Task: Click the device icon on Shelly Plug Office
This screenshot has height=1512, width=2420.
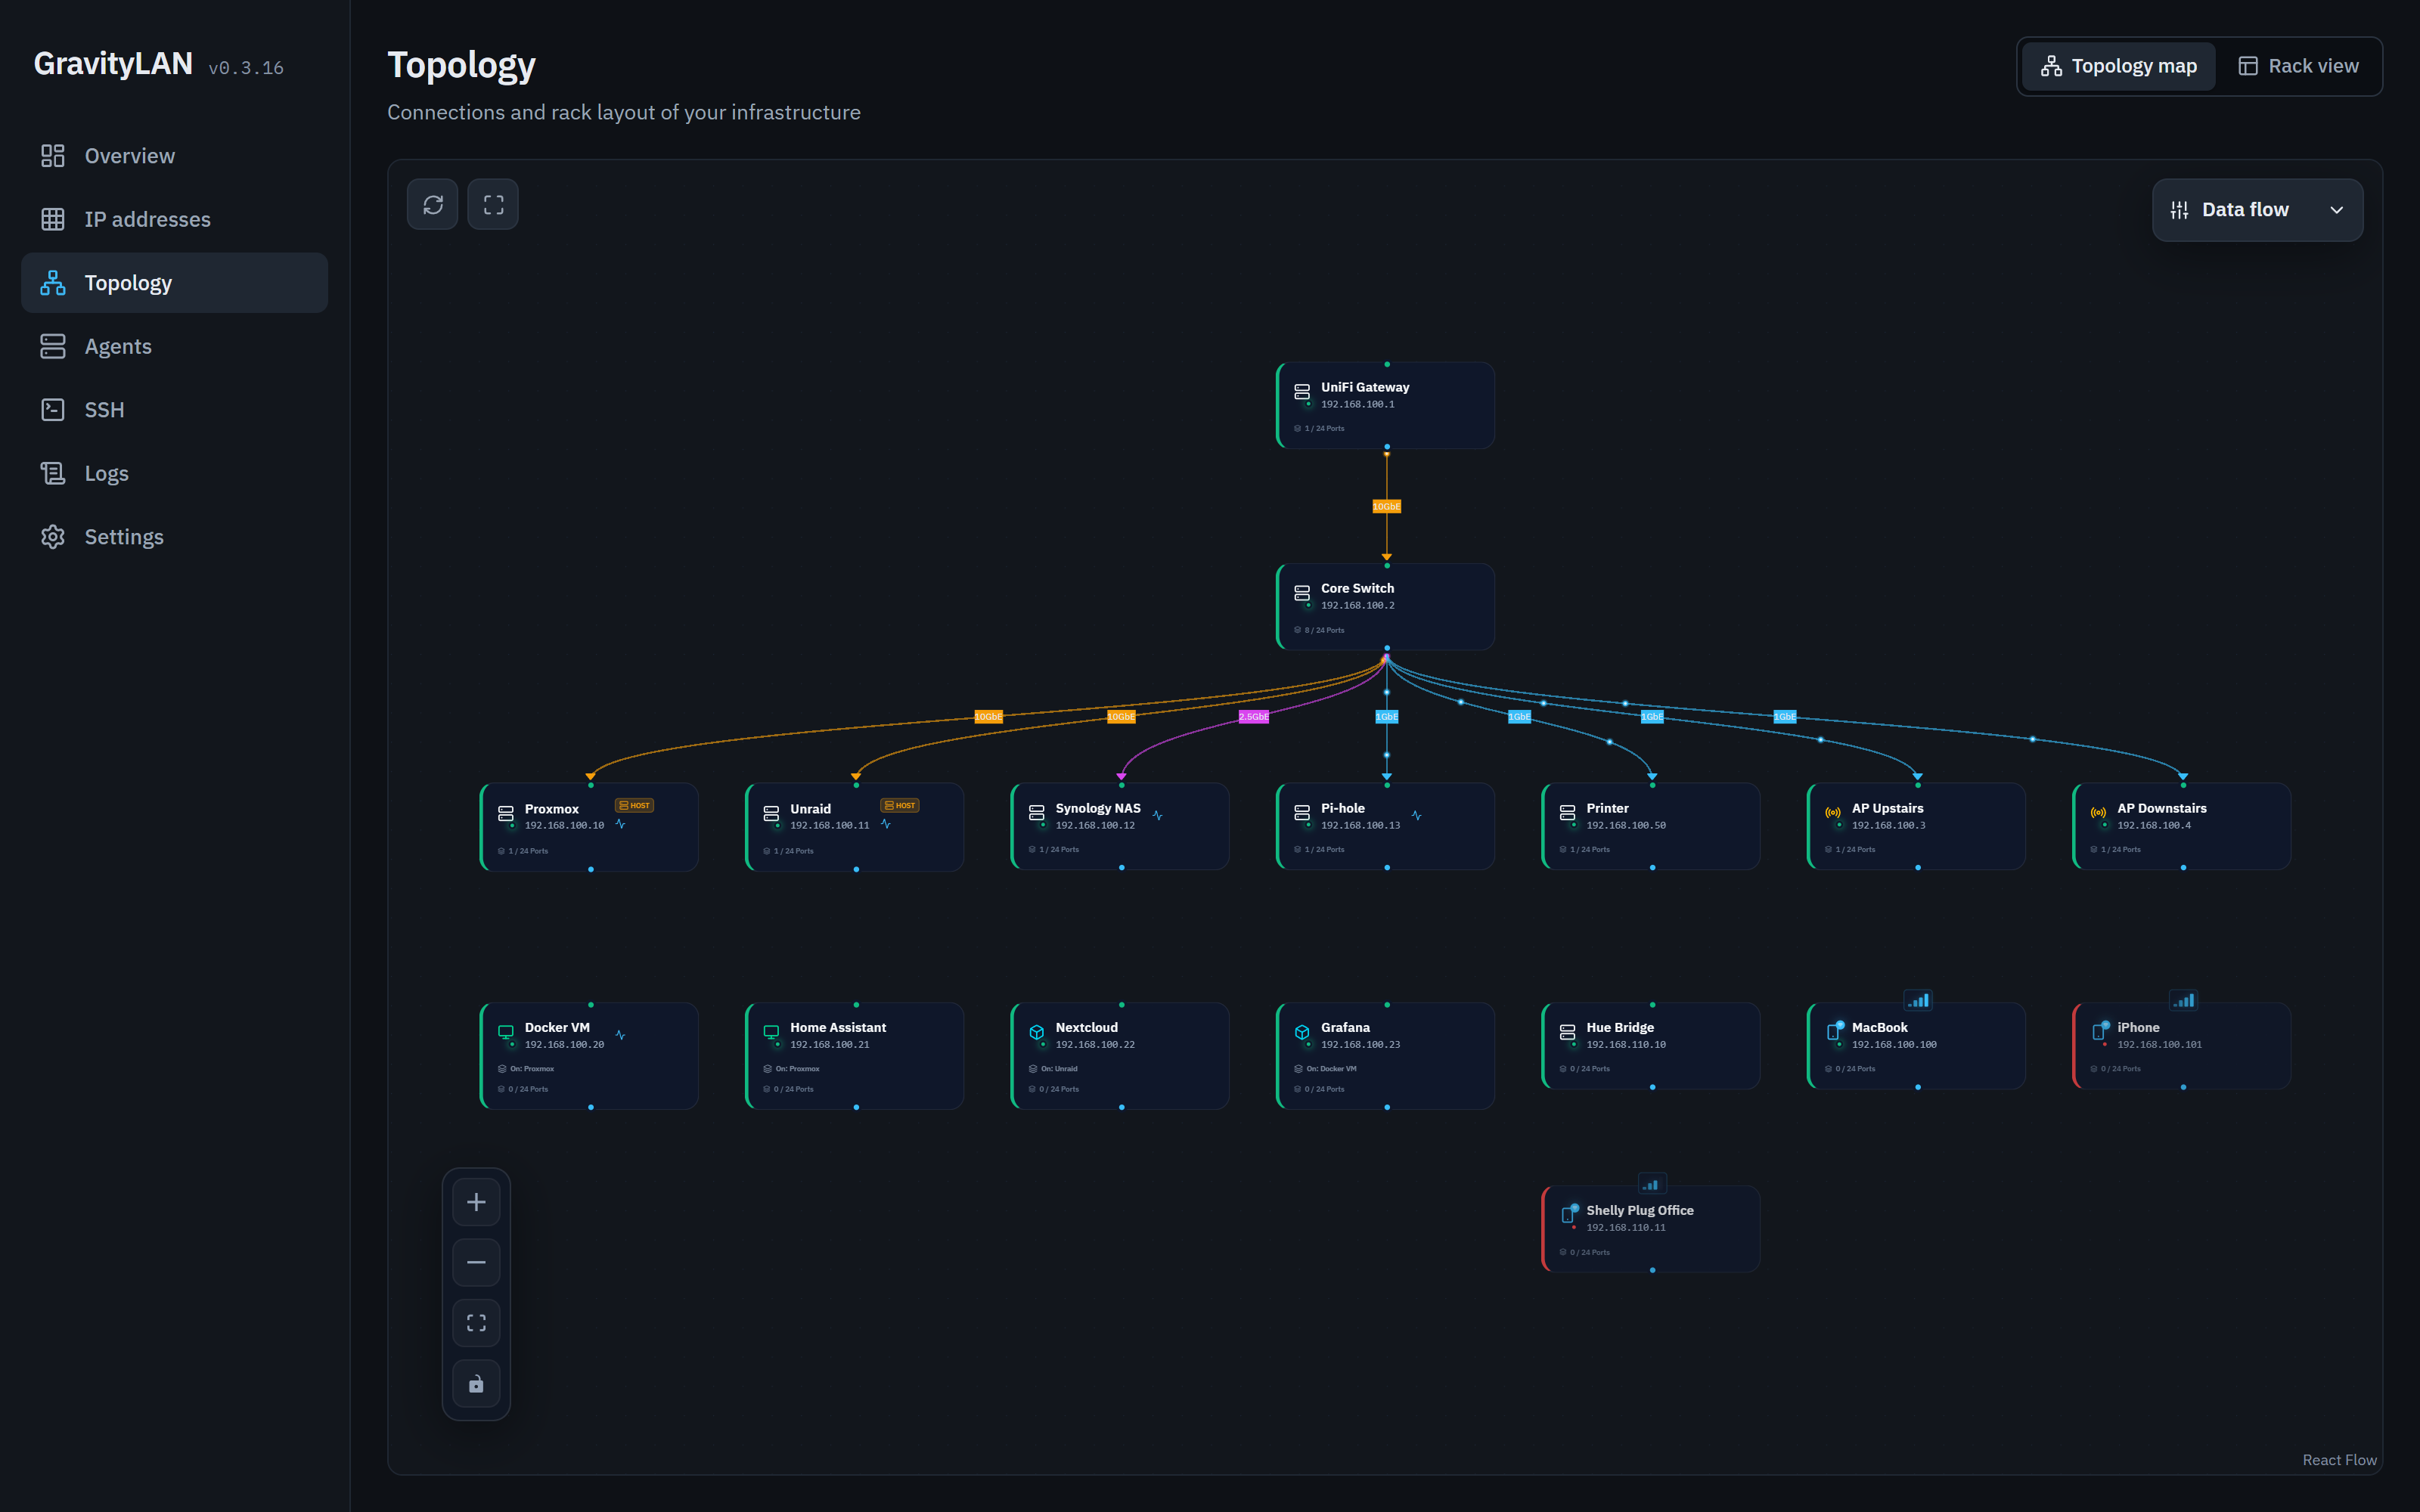Action: 1567,1215
